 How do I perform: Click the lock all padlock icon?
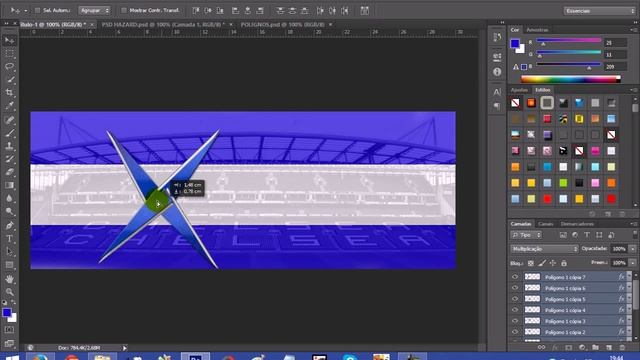click(564, 263)
